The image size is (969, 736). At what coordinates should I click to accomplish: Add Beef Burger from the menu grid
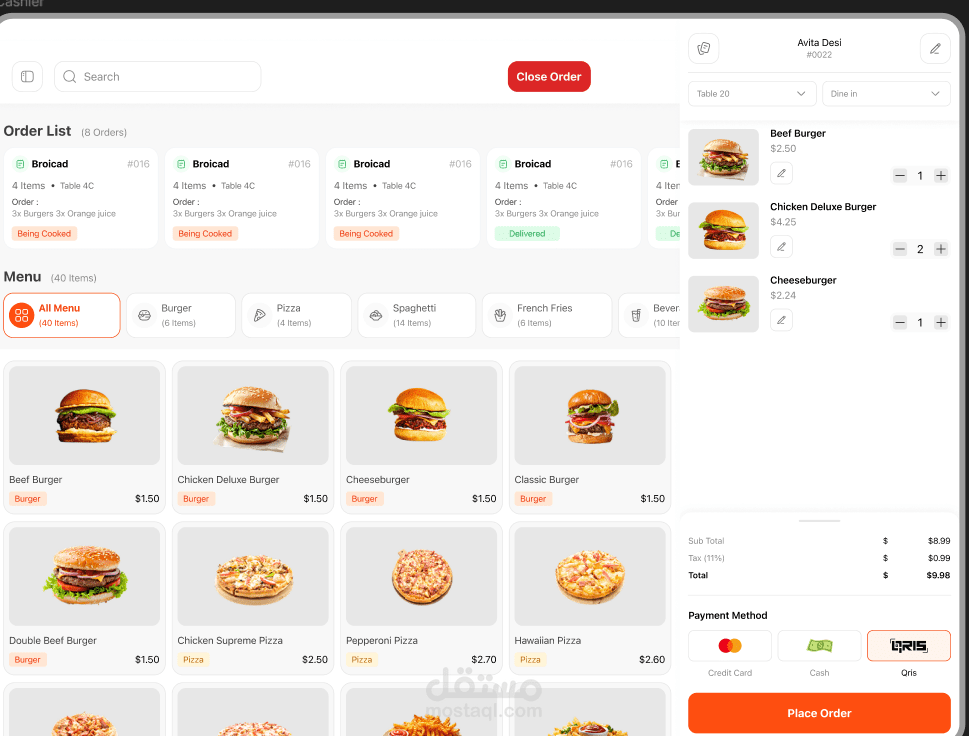(x=85, y=437)
